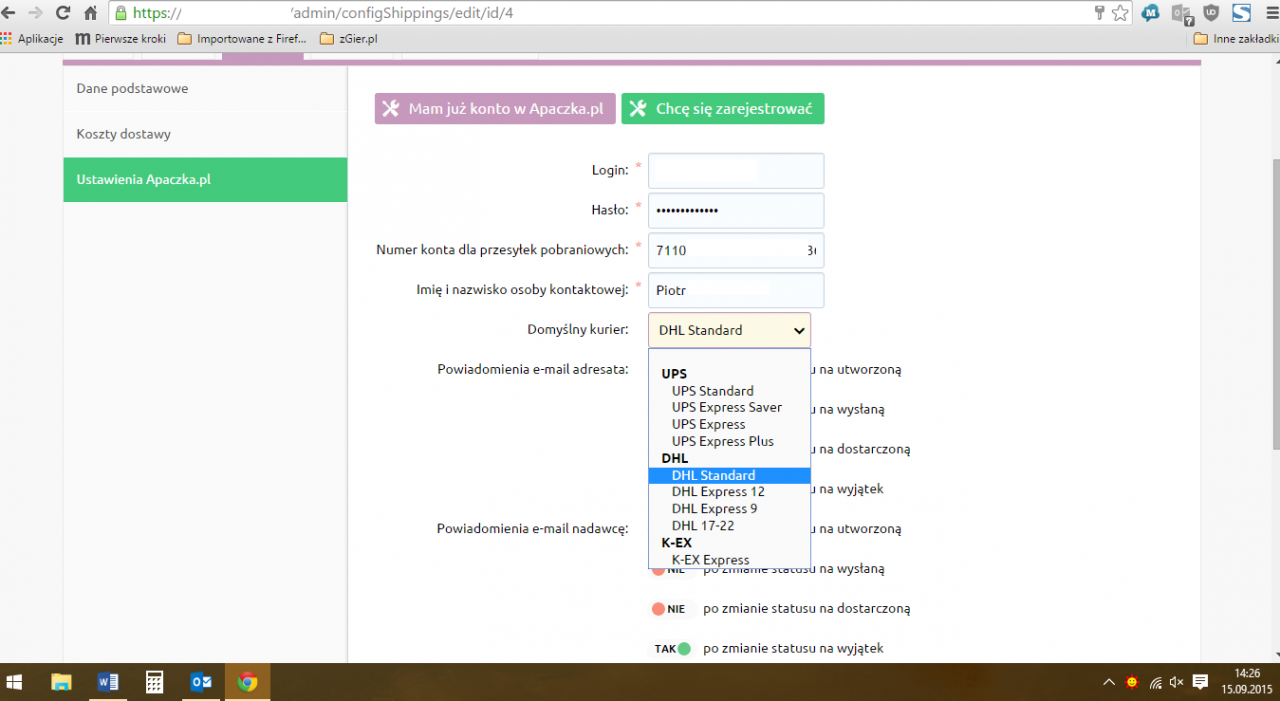Launch File Explorer from the taskbar

tap(61, 682)
